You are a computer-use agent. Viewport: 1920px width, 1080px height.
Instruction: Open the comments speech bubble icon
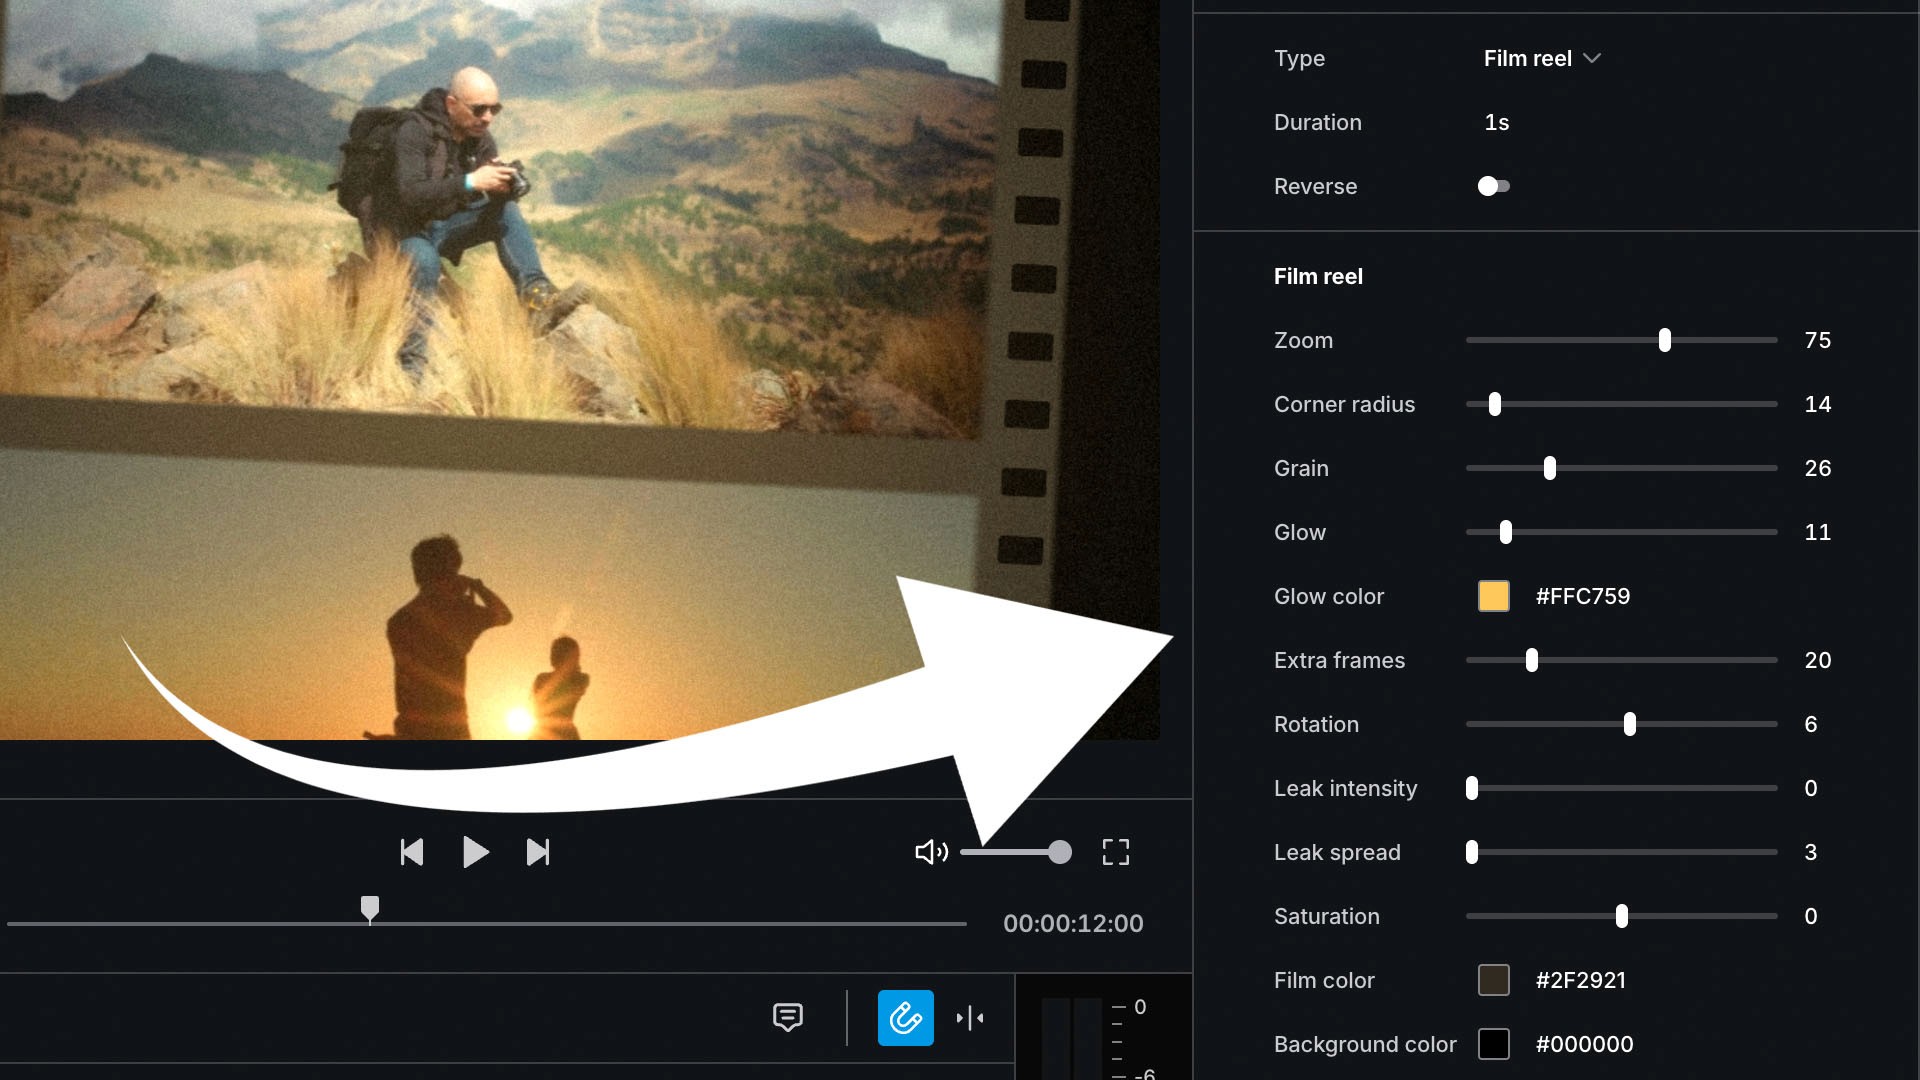pyautogui.click(x=788, y=1017)
